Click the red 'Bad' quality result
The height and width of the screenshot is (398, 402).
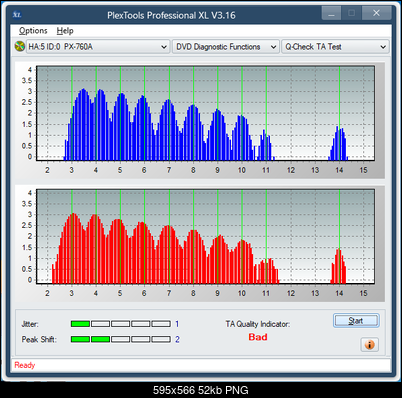tap(258, 337)
